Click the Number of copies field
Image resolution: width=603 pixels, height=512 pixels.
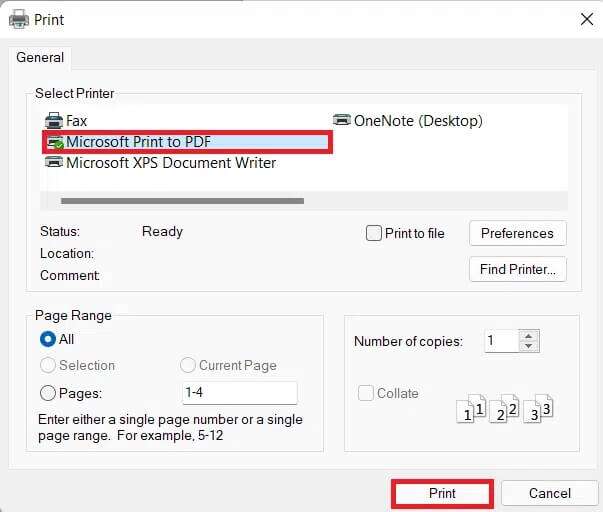(x=502, y=341)
